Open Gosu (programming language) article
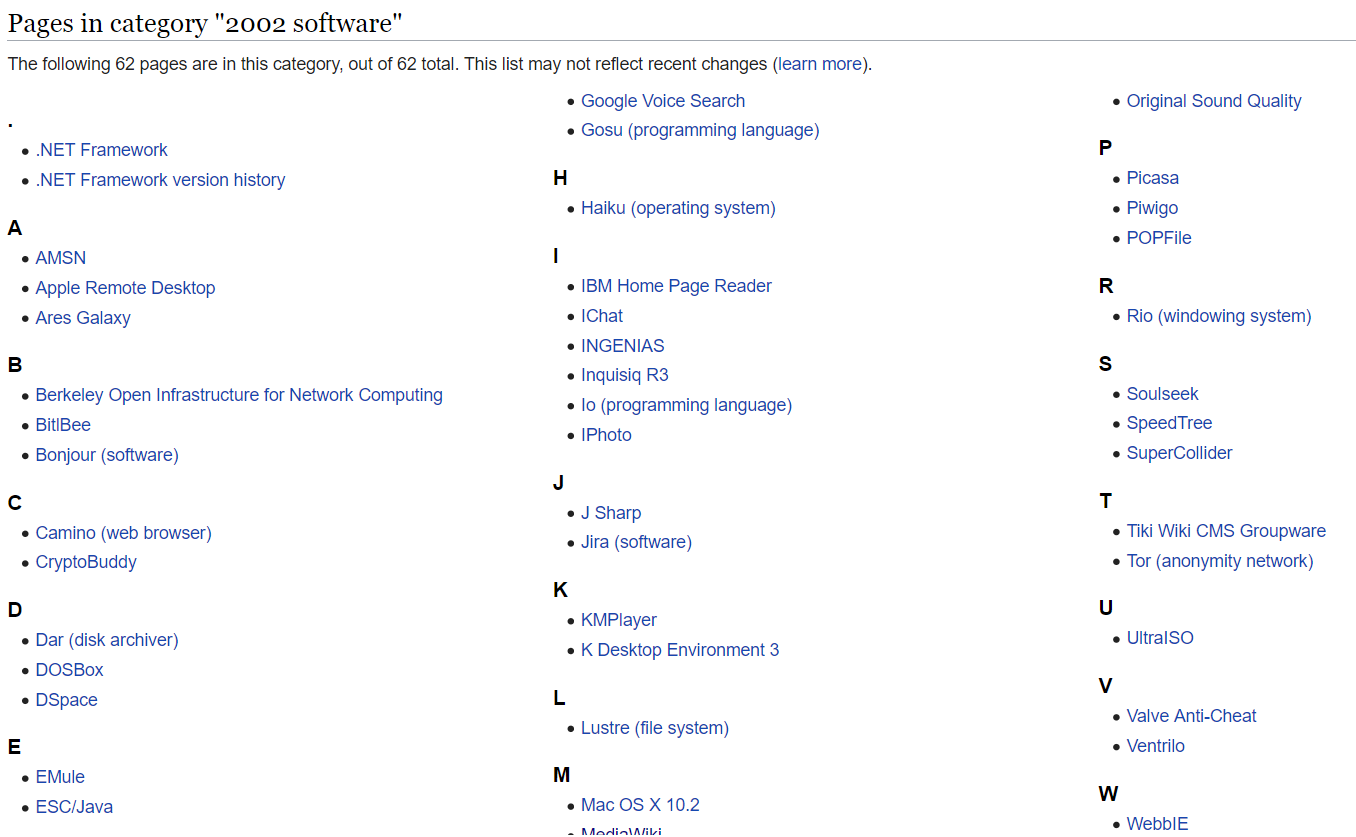The image size is (1356, 837). click(700, 130)
